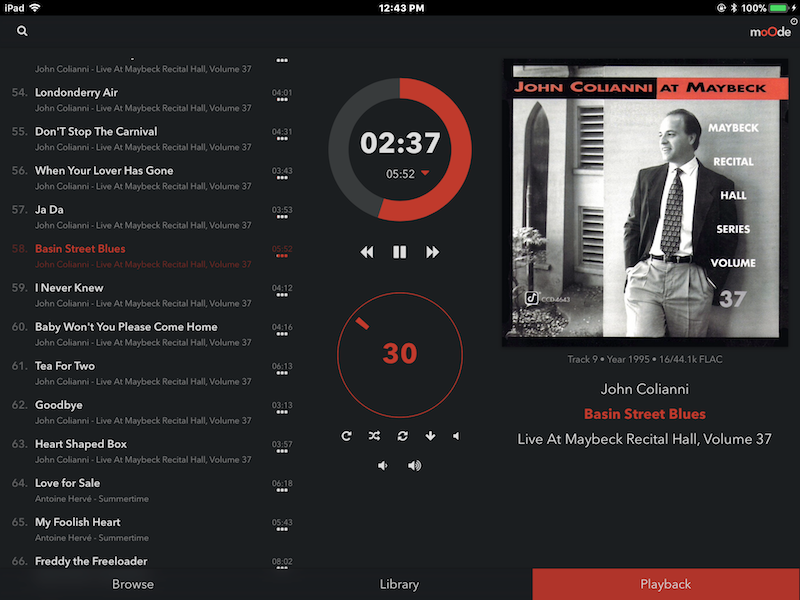Open the menu dots for Love for Sale

pos(282,491)
